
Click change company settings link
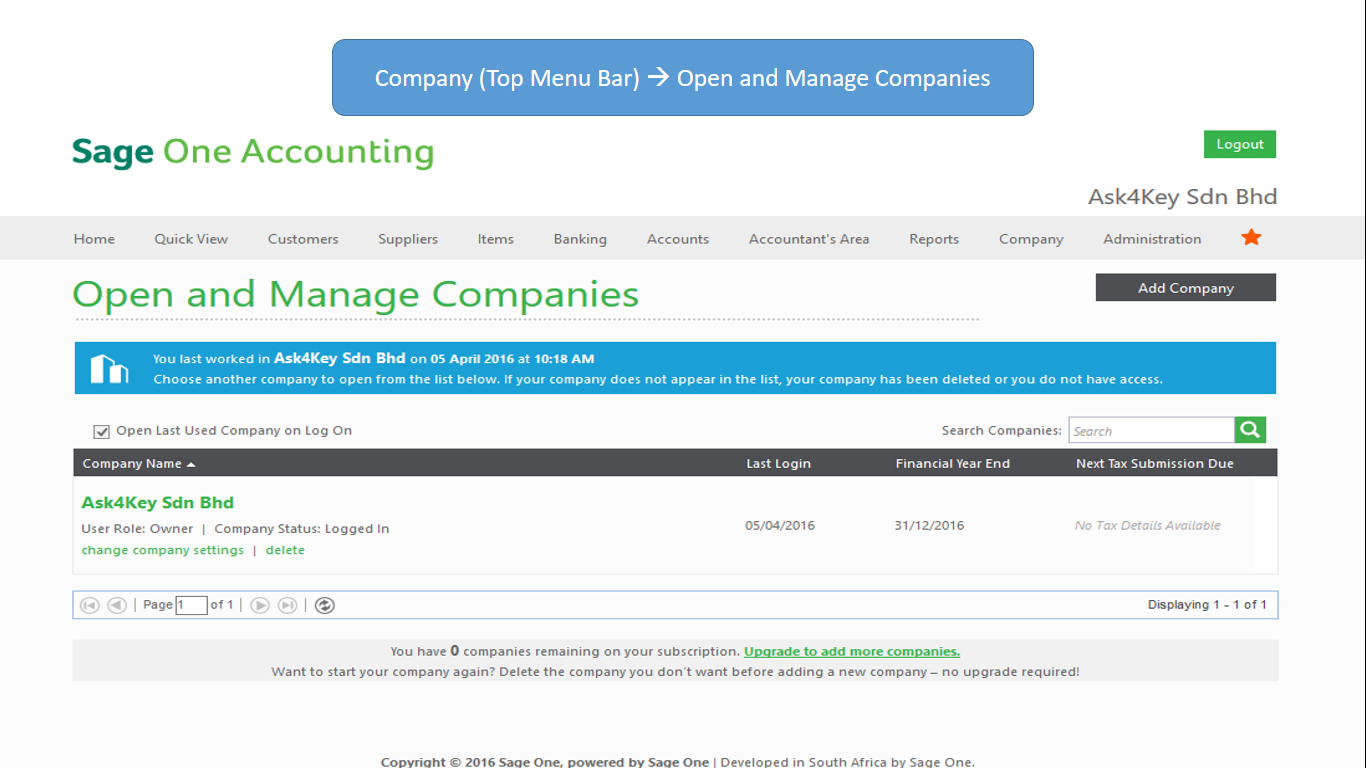[x=163, y=550]
